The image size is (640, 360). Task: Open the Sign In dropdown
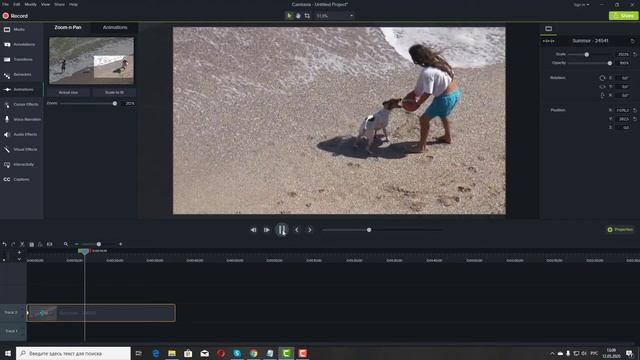point(581,4)
